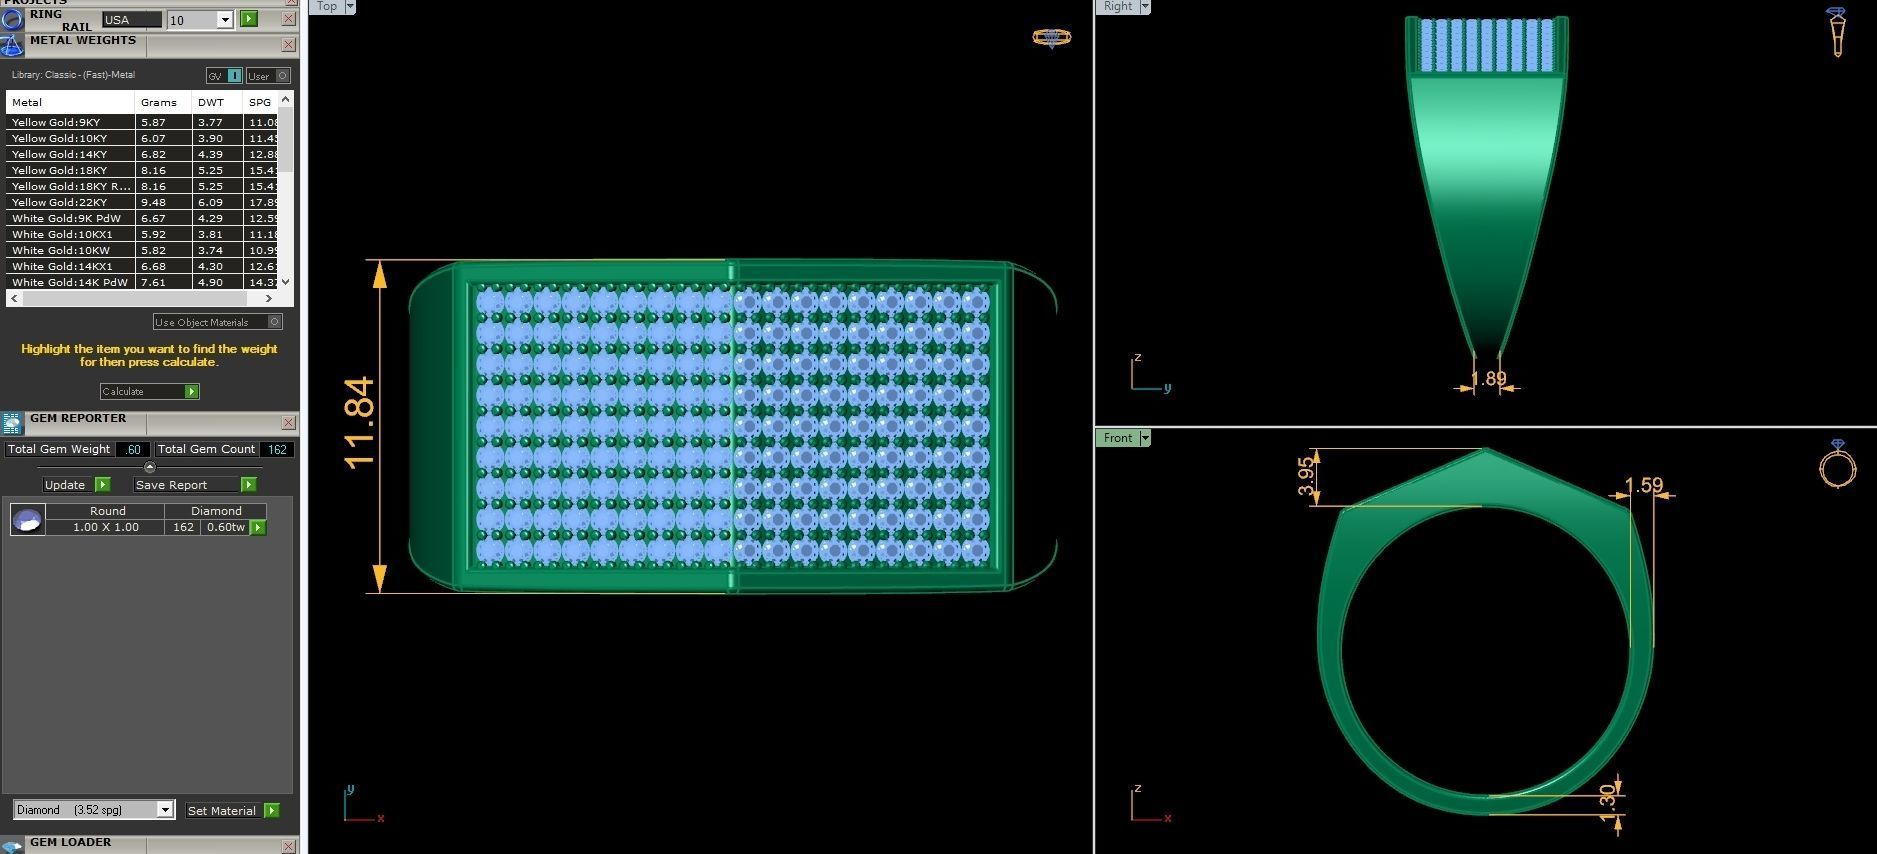Select the Yellow Gold:14KY row
The image size is (1877, 854).
pyautogui.click(x=142, y=154)
